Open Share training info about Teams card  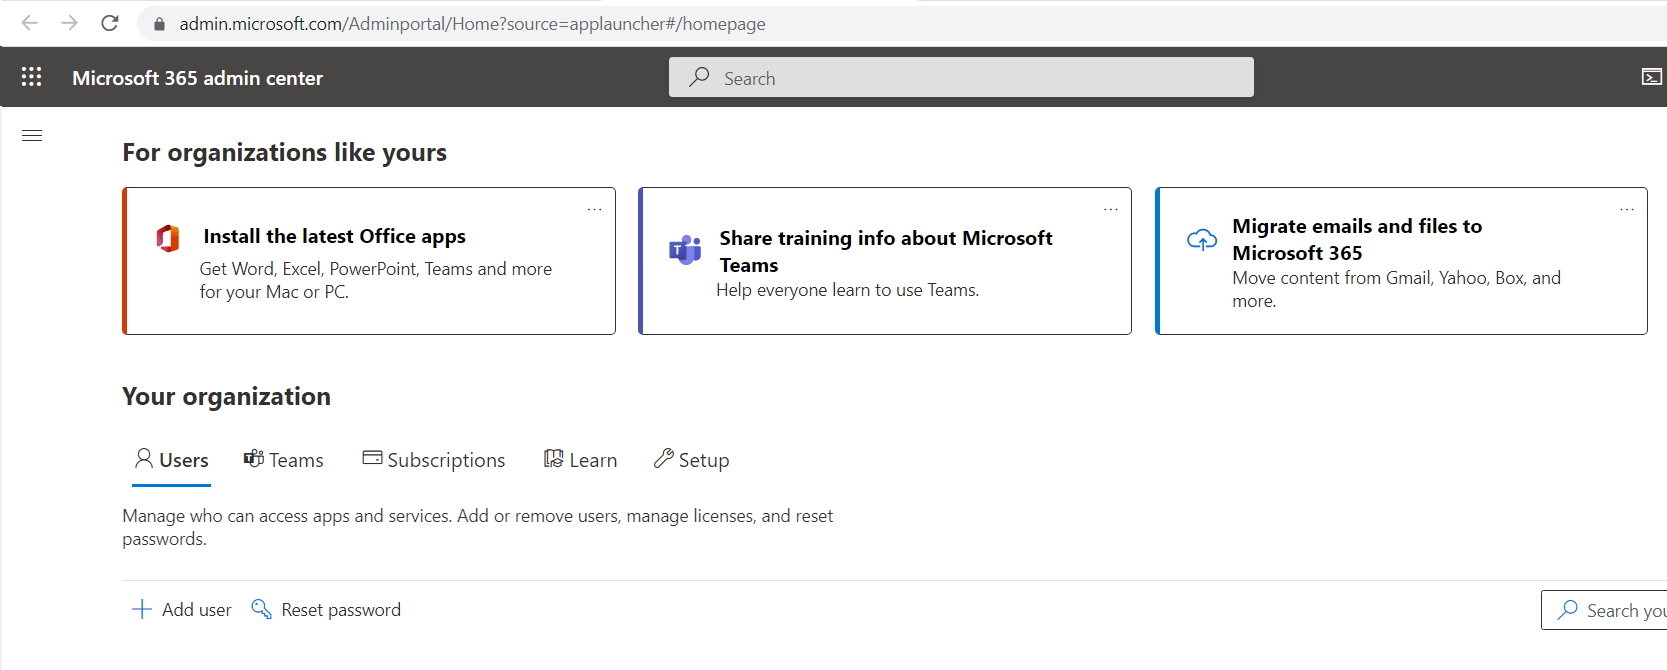[885, 261]
